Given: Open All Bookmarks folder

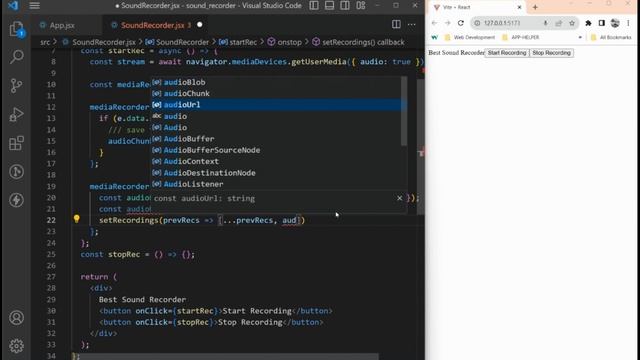Looking at the screenshot, I should pos(611,37).
